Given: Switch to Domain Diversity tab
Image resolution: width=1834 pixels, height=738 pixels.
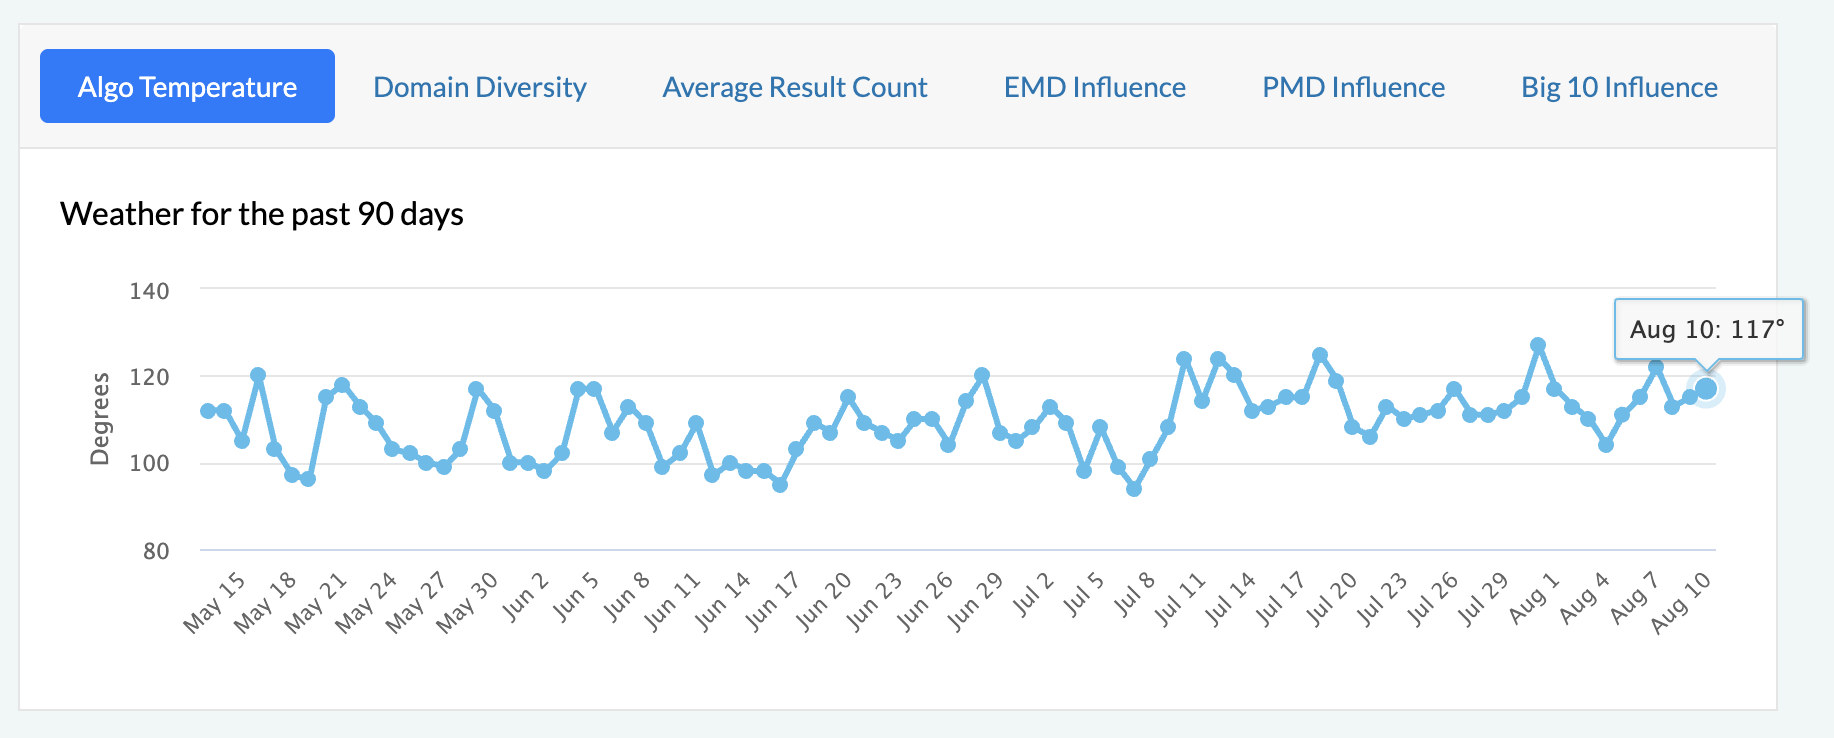Looking at the screenshot, I should pyautogui.click(x=480, y=87).
